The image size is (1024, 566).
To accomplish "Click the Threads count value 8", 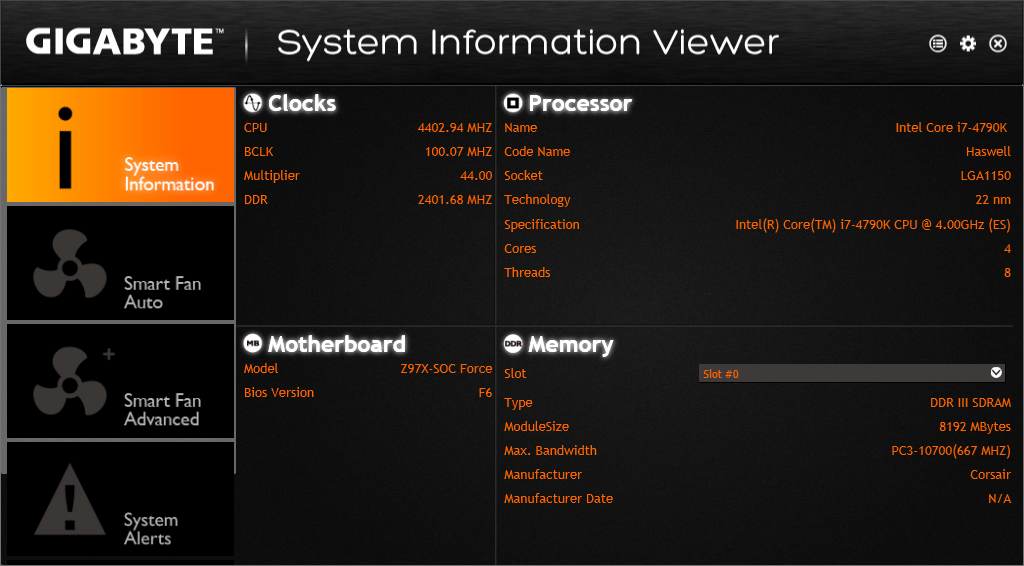I will (1007, 273).
